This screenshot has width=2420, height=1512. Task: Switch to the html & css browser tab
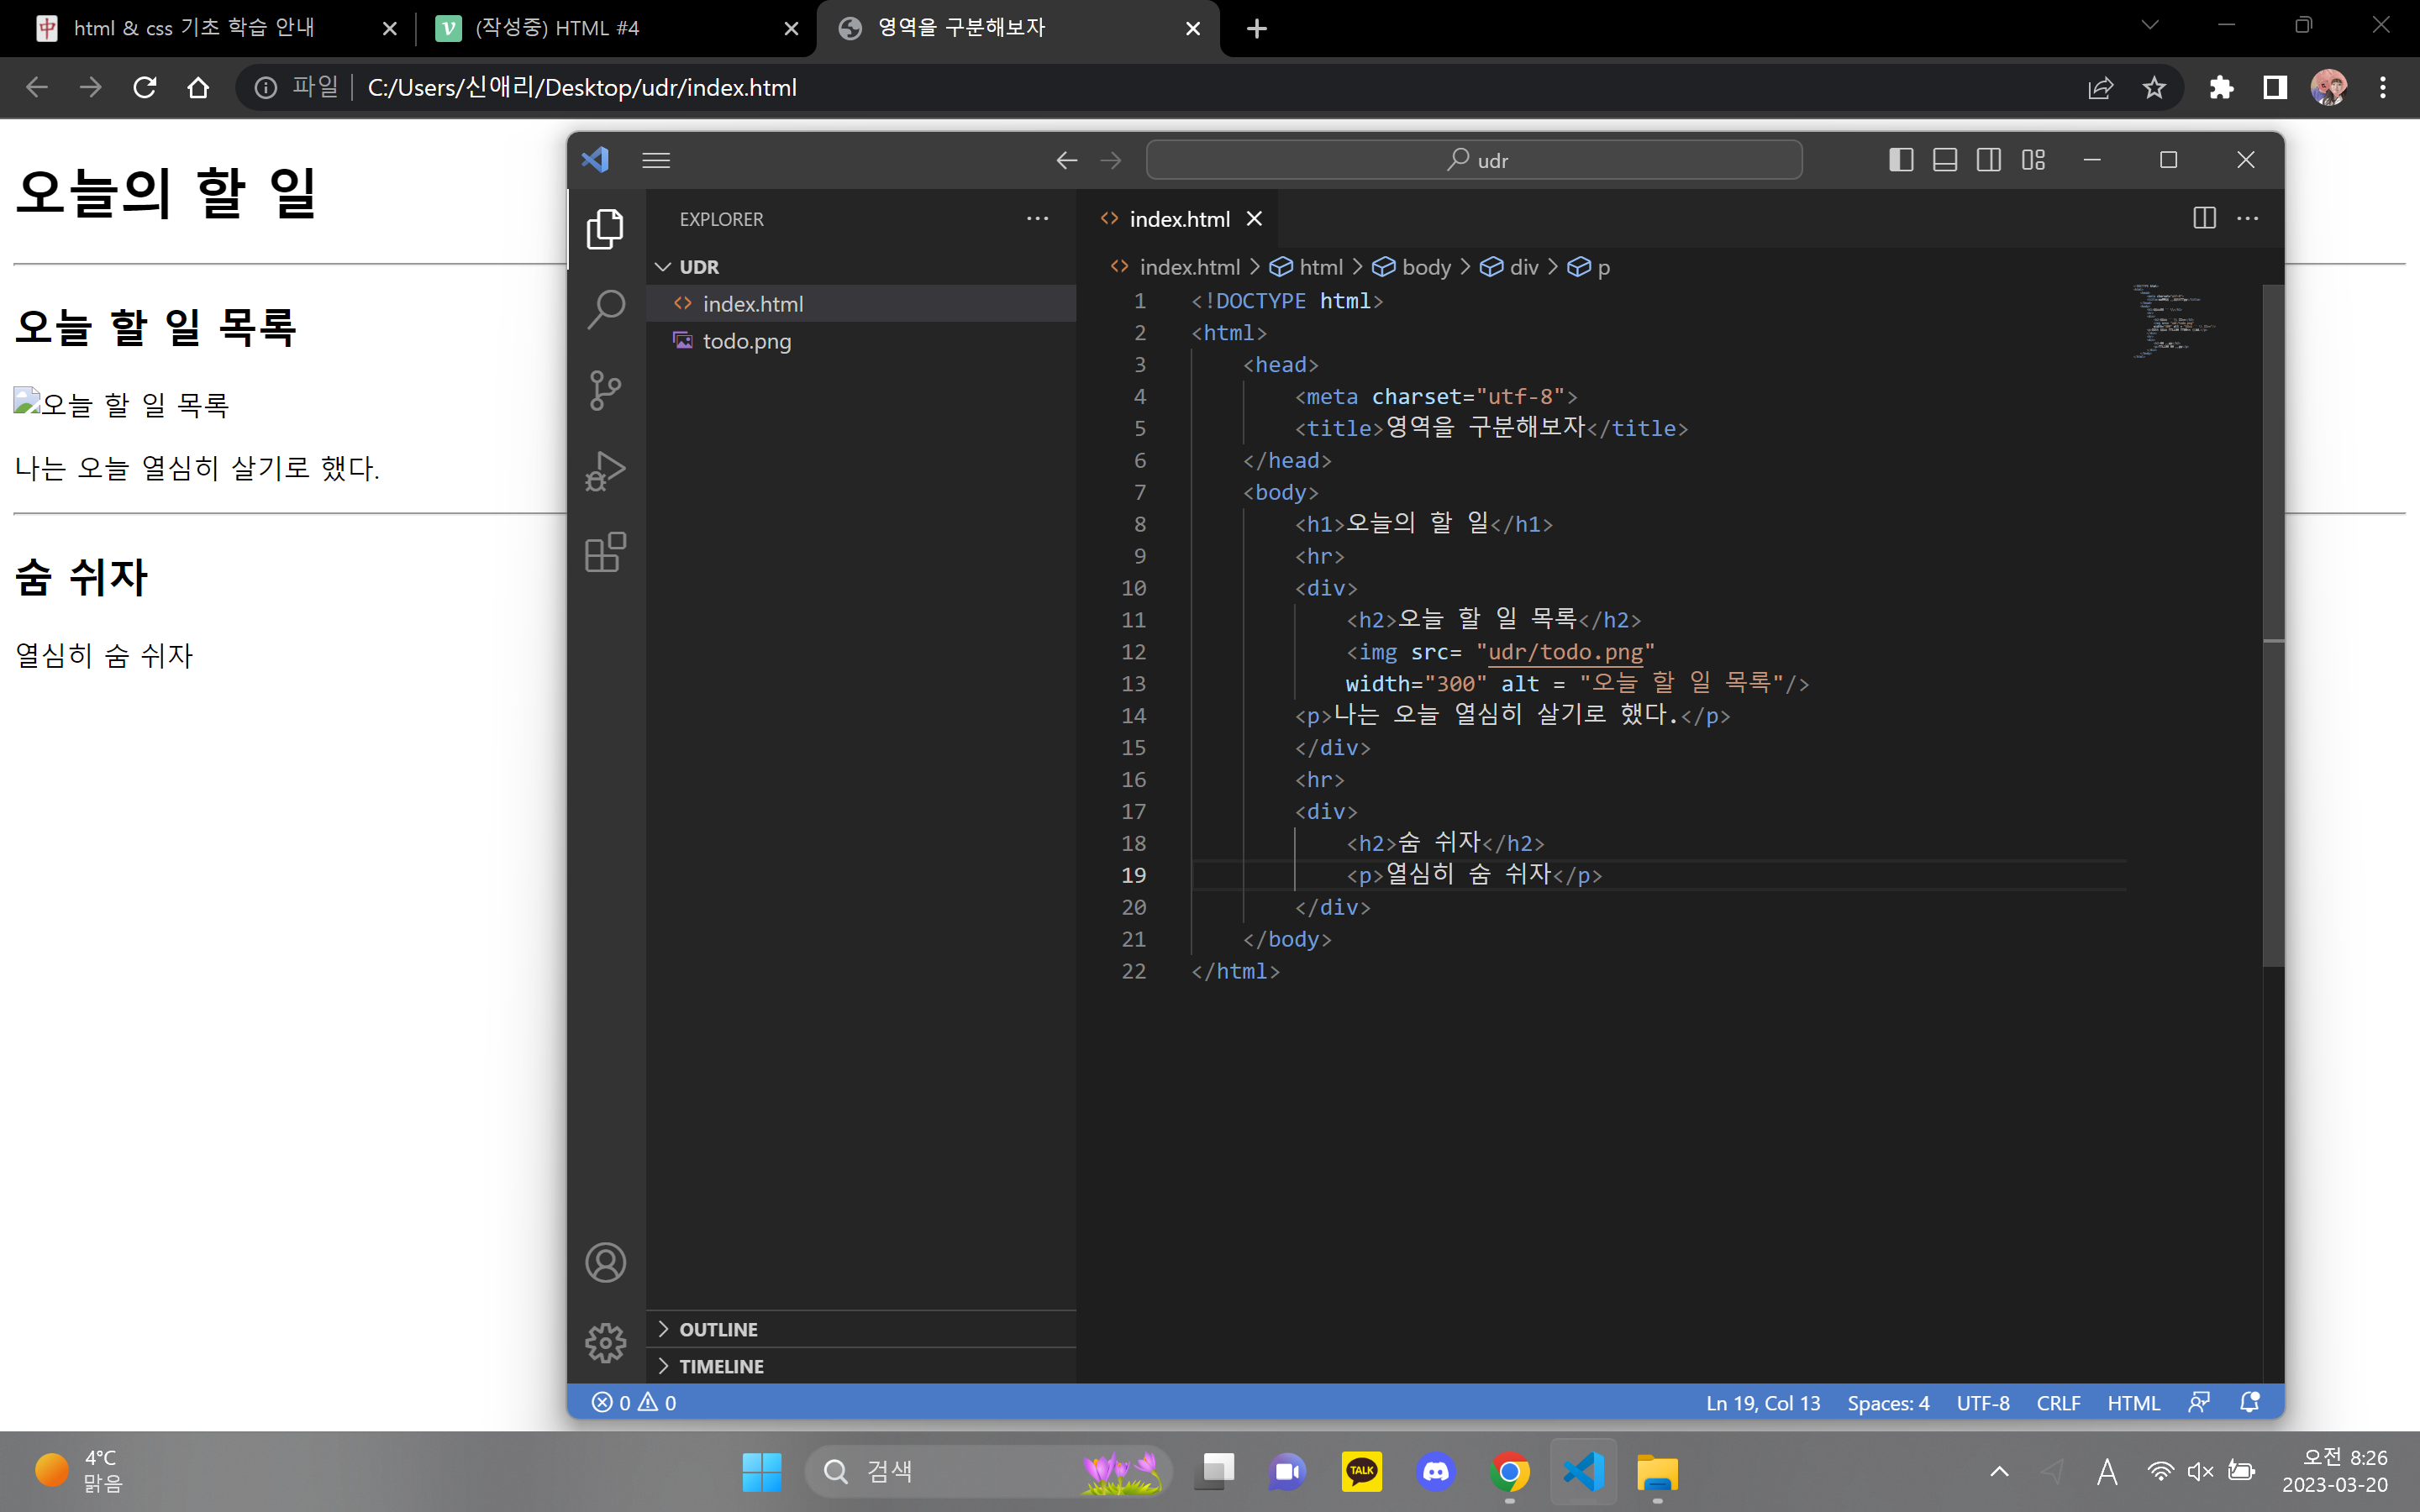(x=195, y=28)
